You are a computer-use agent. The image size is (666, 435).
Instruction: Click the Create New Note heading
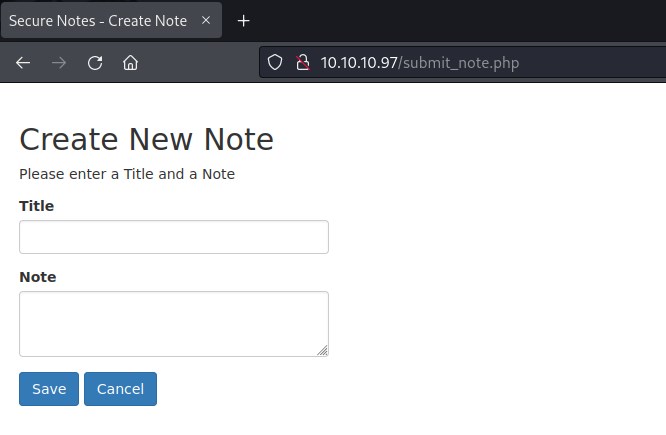coord(146,139)
